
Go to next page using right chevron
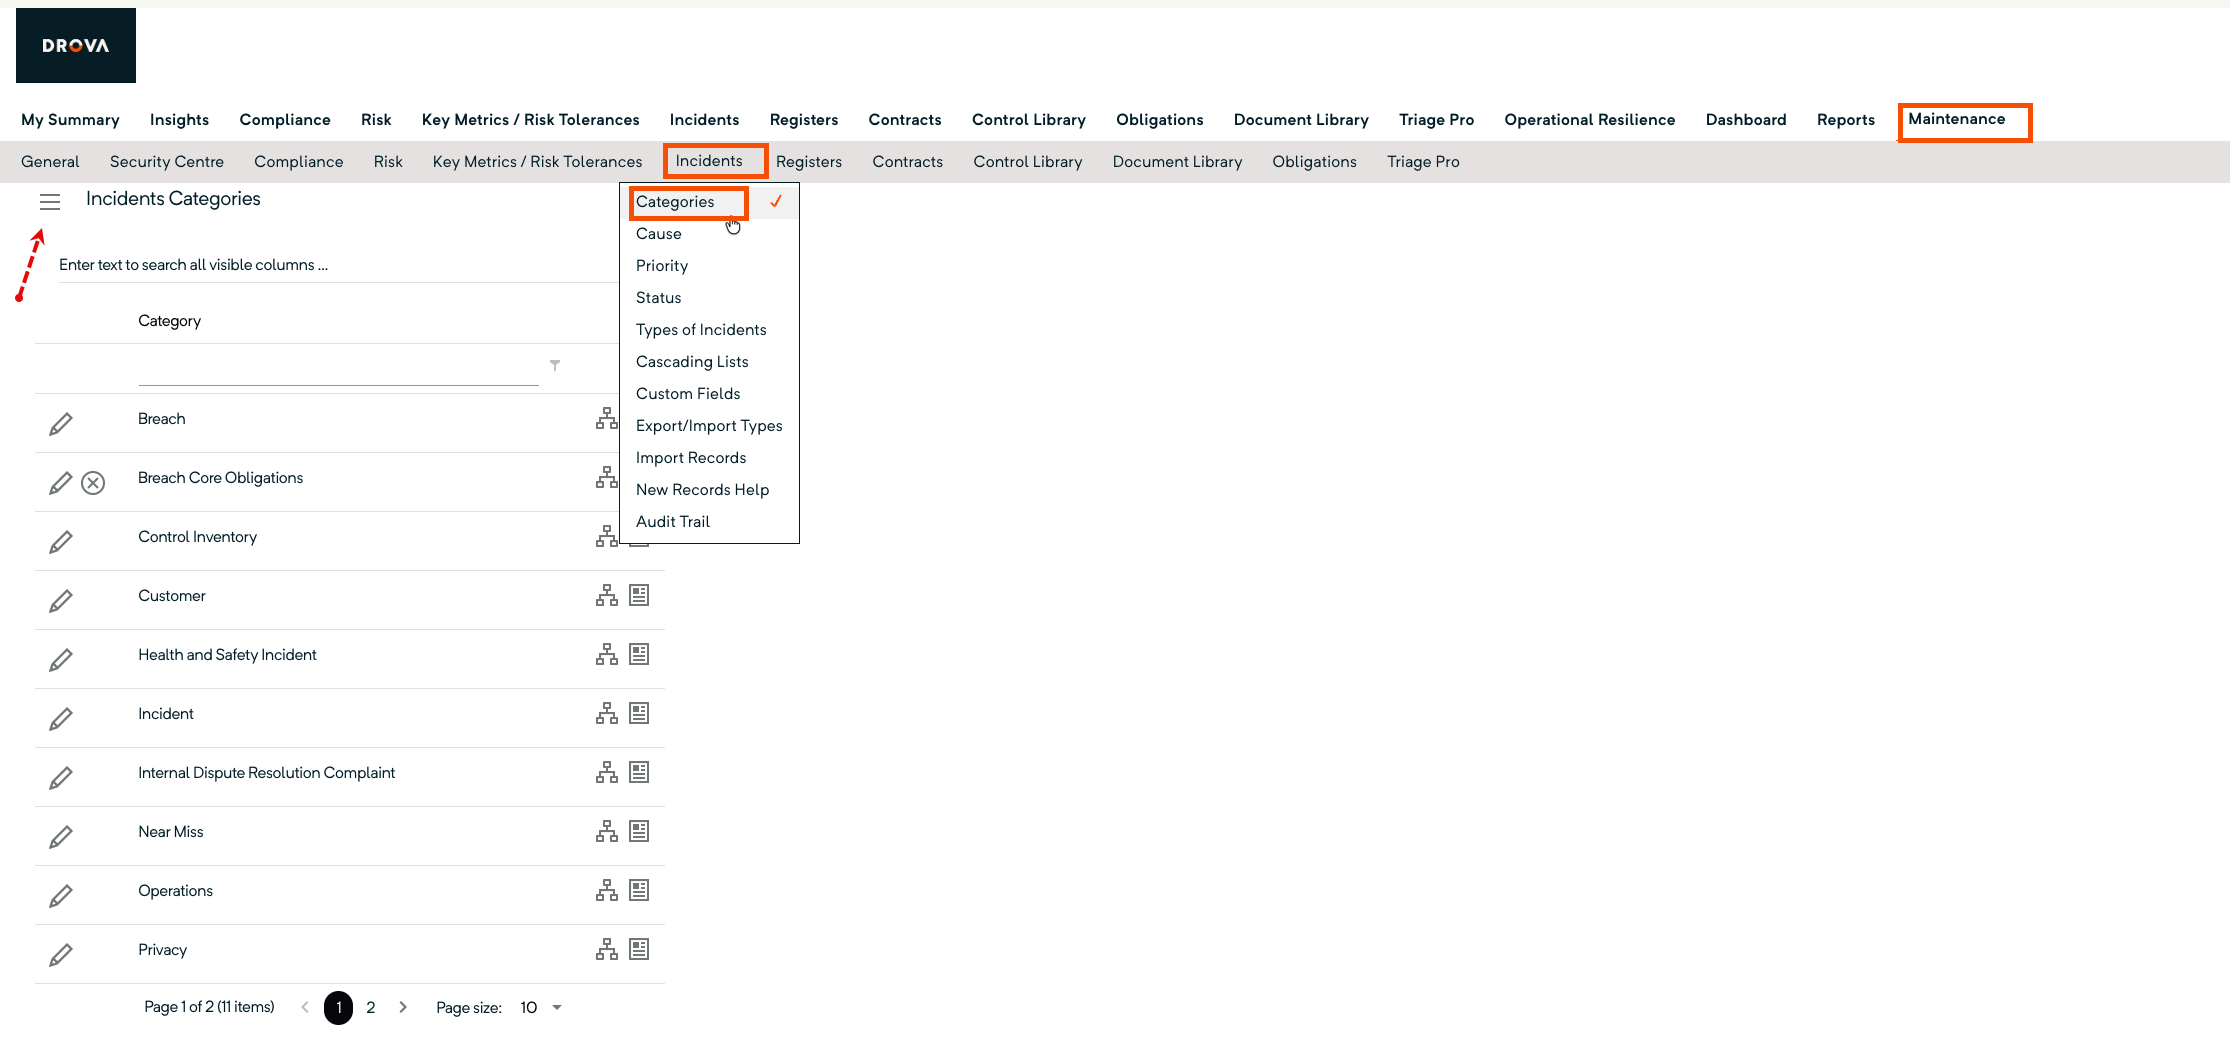pos(403,1007)
